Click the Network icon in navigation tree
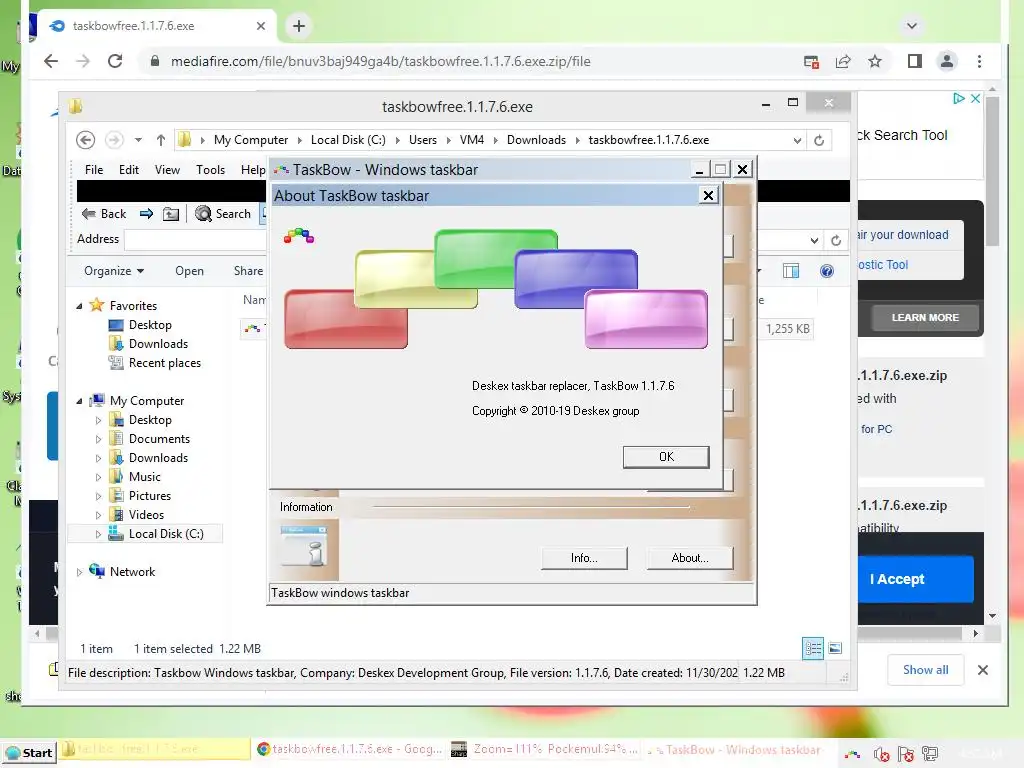Image resolution: width=1024 pixels, height=768 pixels. click(97, 571)
